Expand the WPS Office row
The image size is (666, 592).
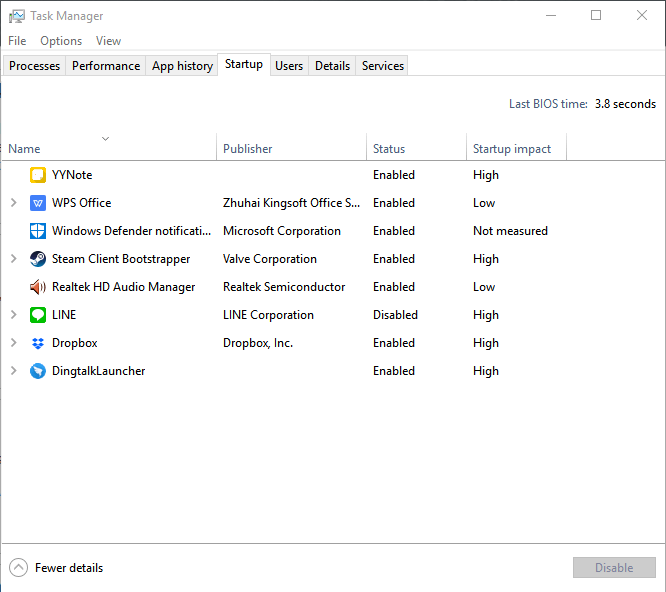tap(14, 203)
